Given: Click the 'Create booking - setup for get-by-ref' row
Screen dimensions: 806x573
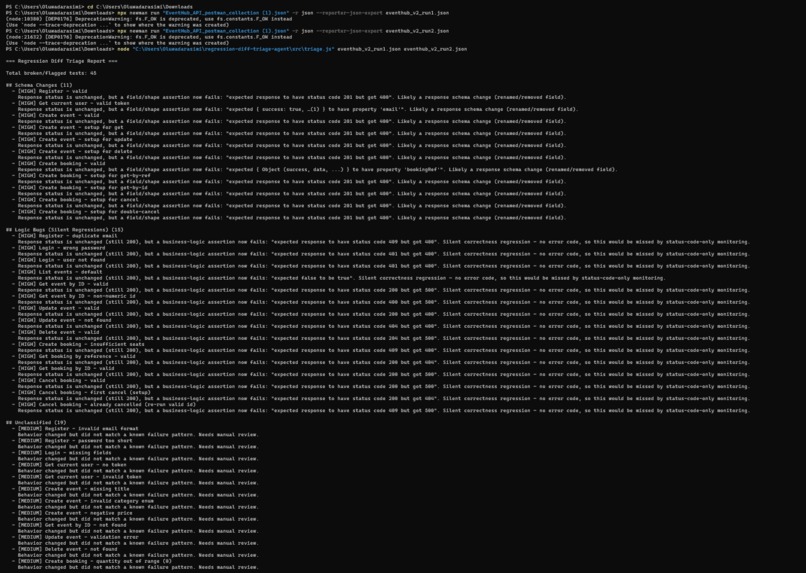Looking at the screenshot, I should (82, 176).
